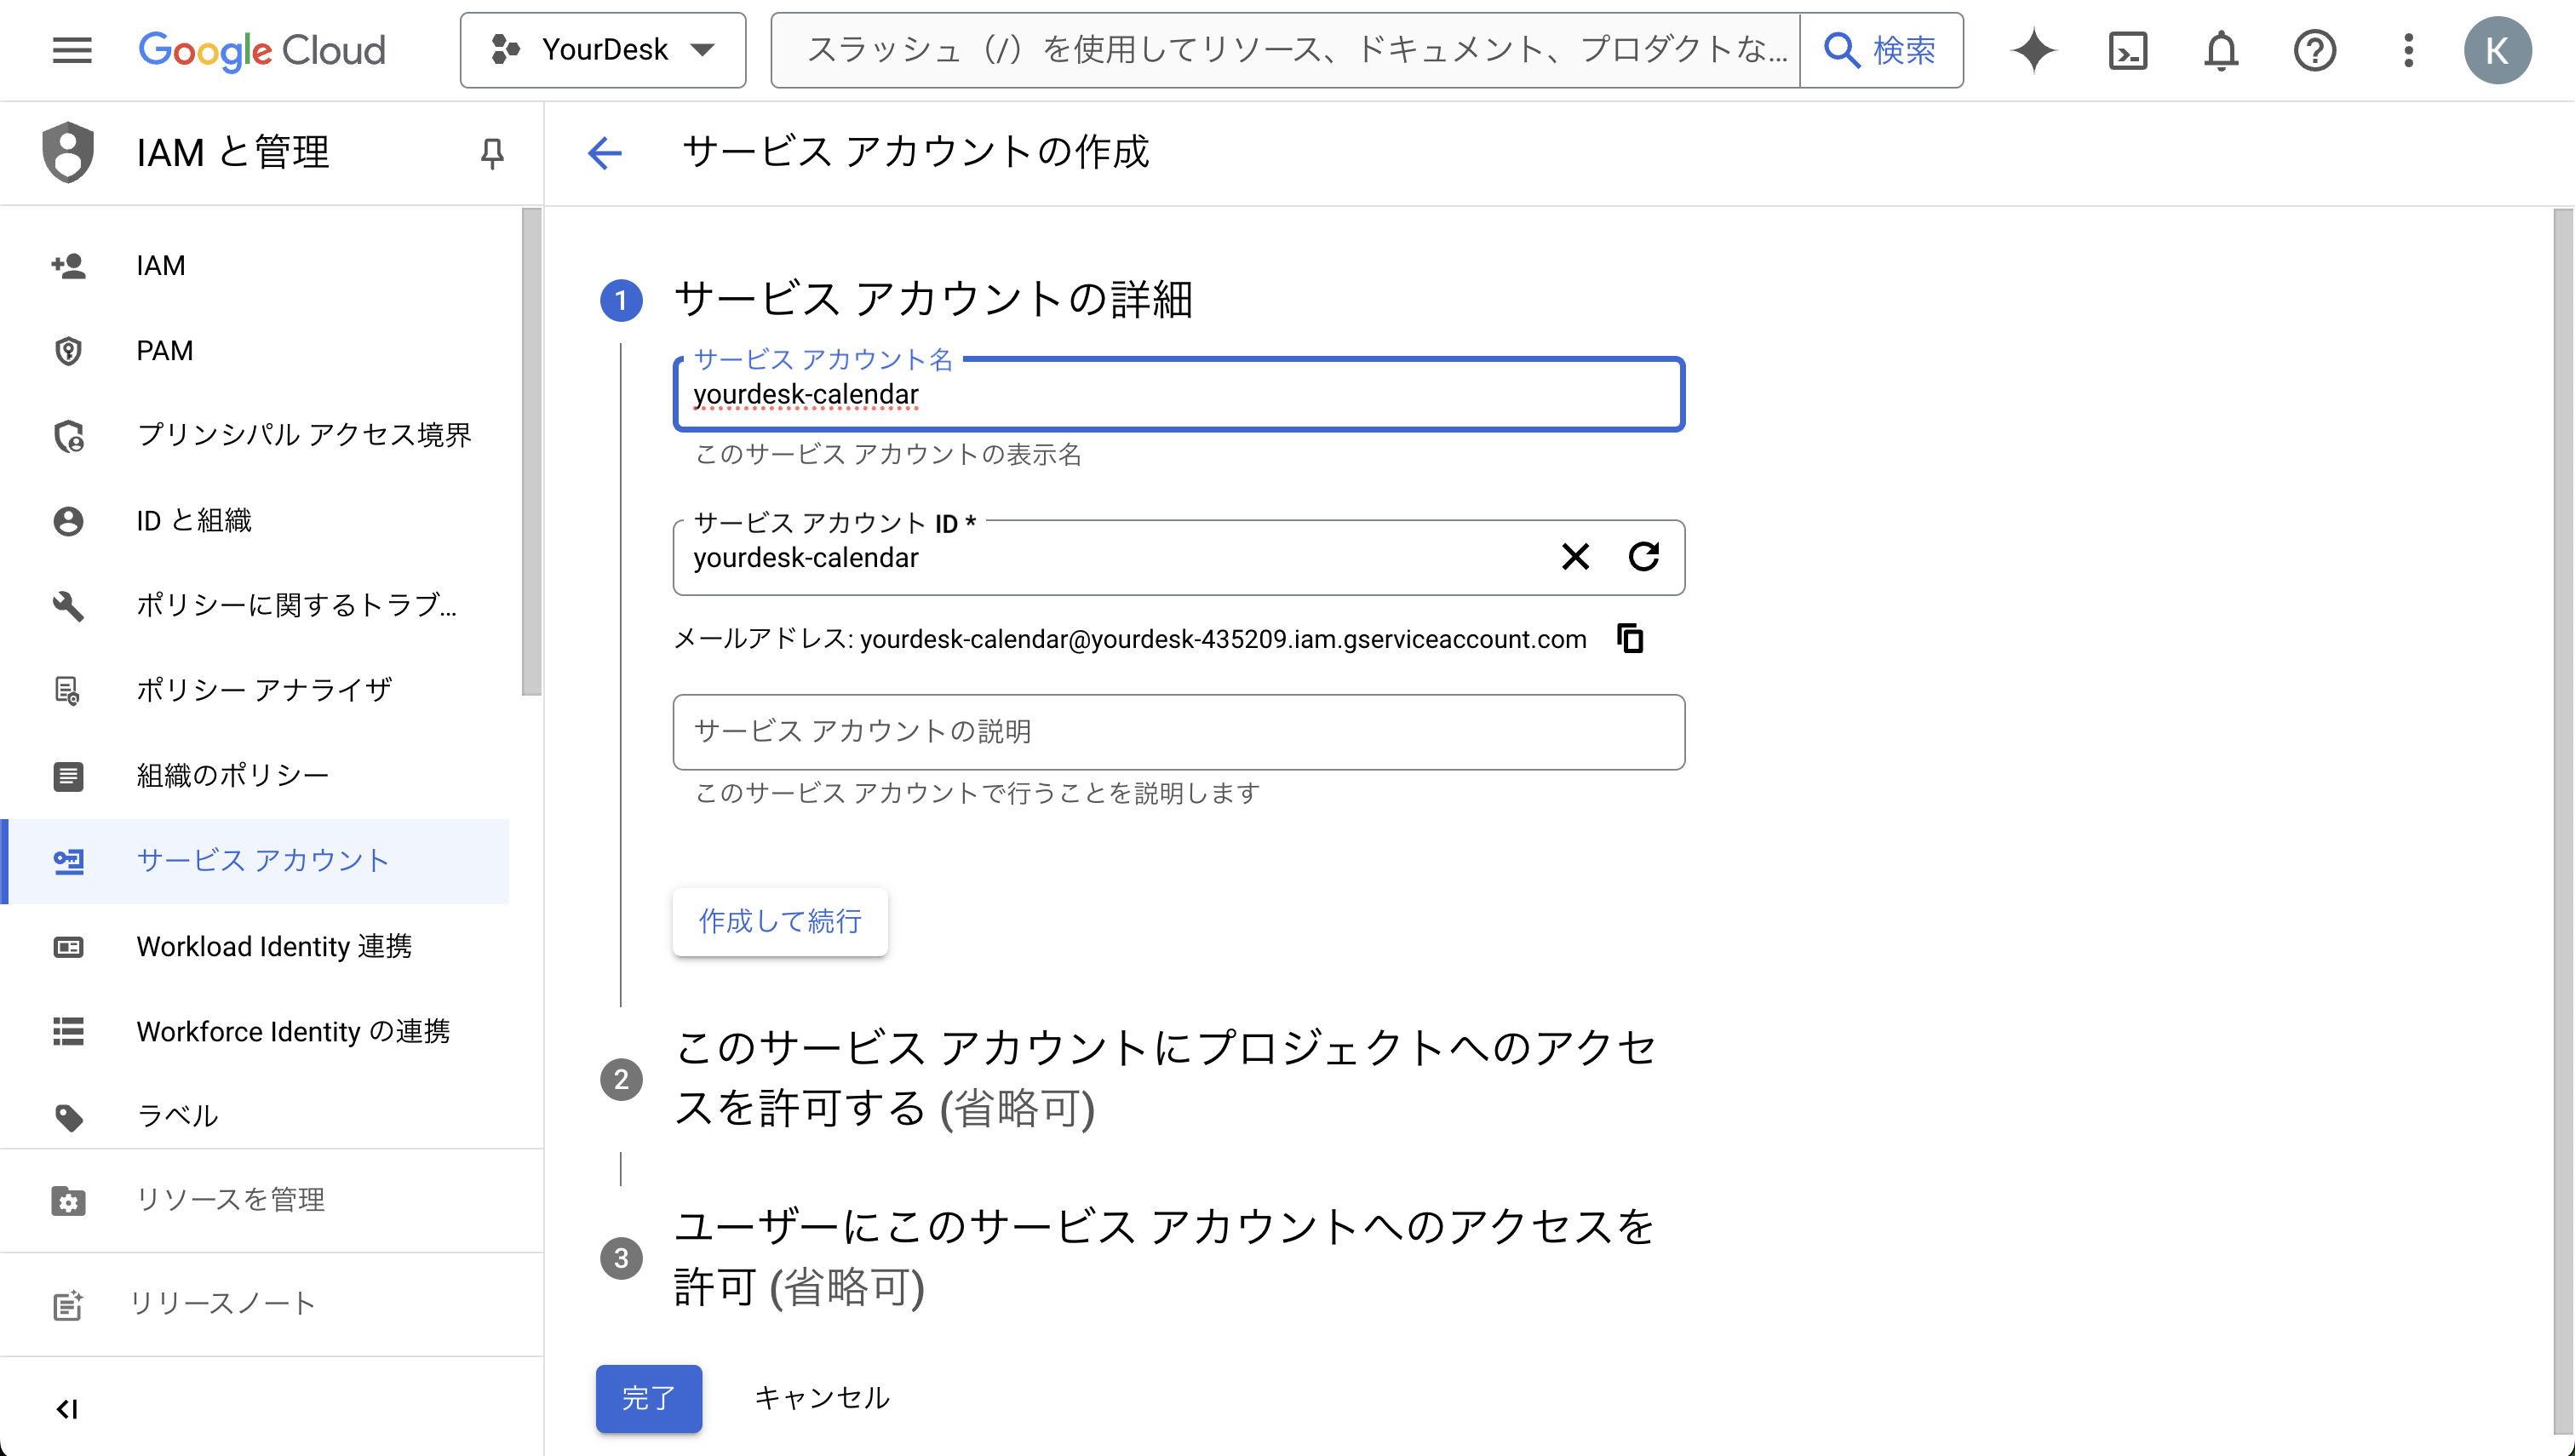Click the プリンシパル アクセス境界 shield icon
This screenshot has height=1456, width=2575.
tap(68, 436)
